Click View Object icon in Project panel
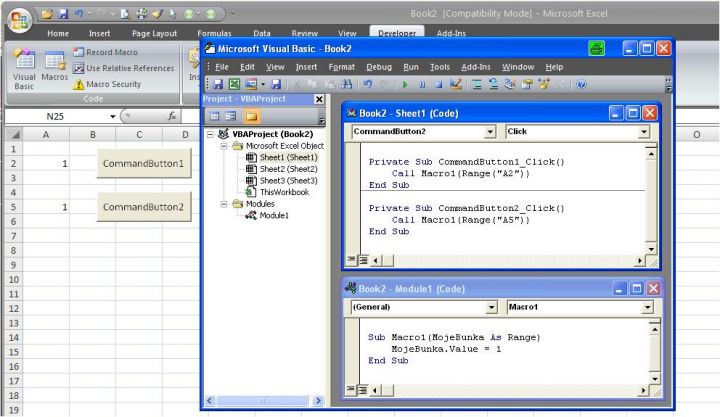Image resolution: width=720 pixels, height=417 pixels. coord(231,116)
